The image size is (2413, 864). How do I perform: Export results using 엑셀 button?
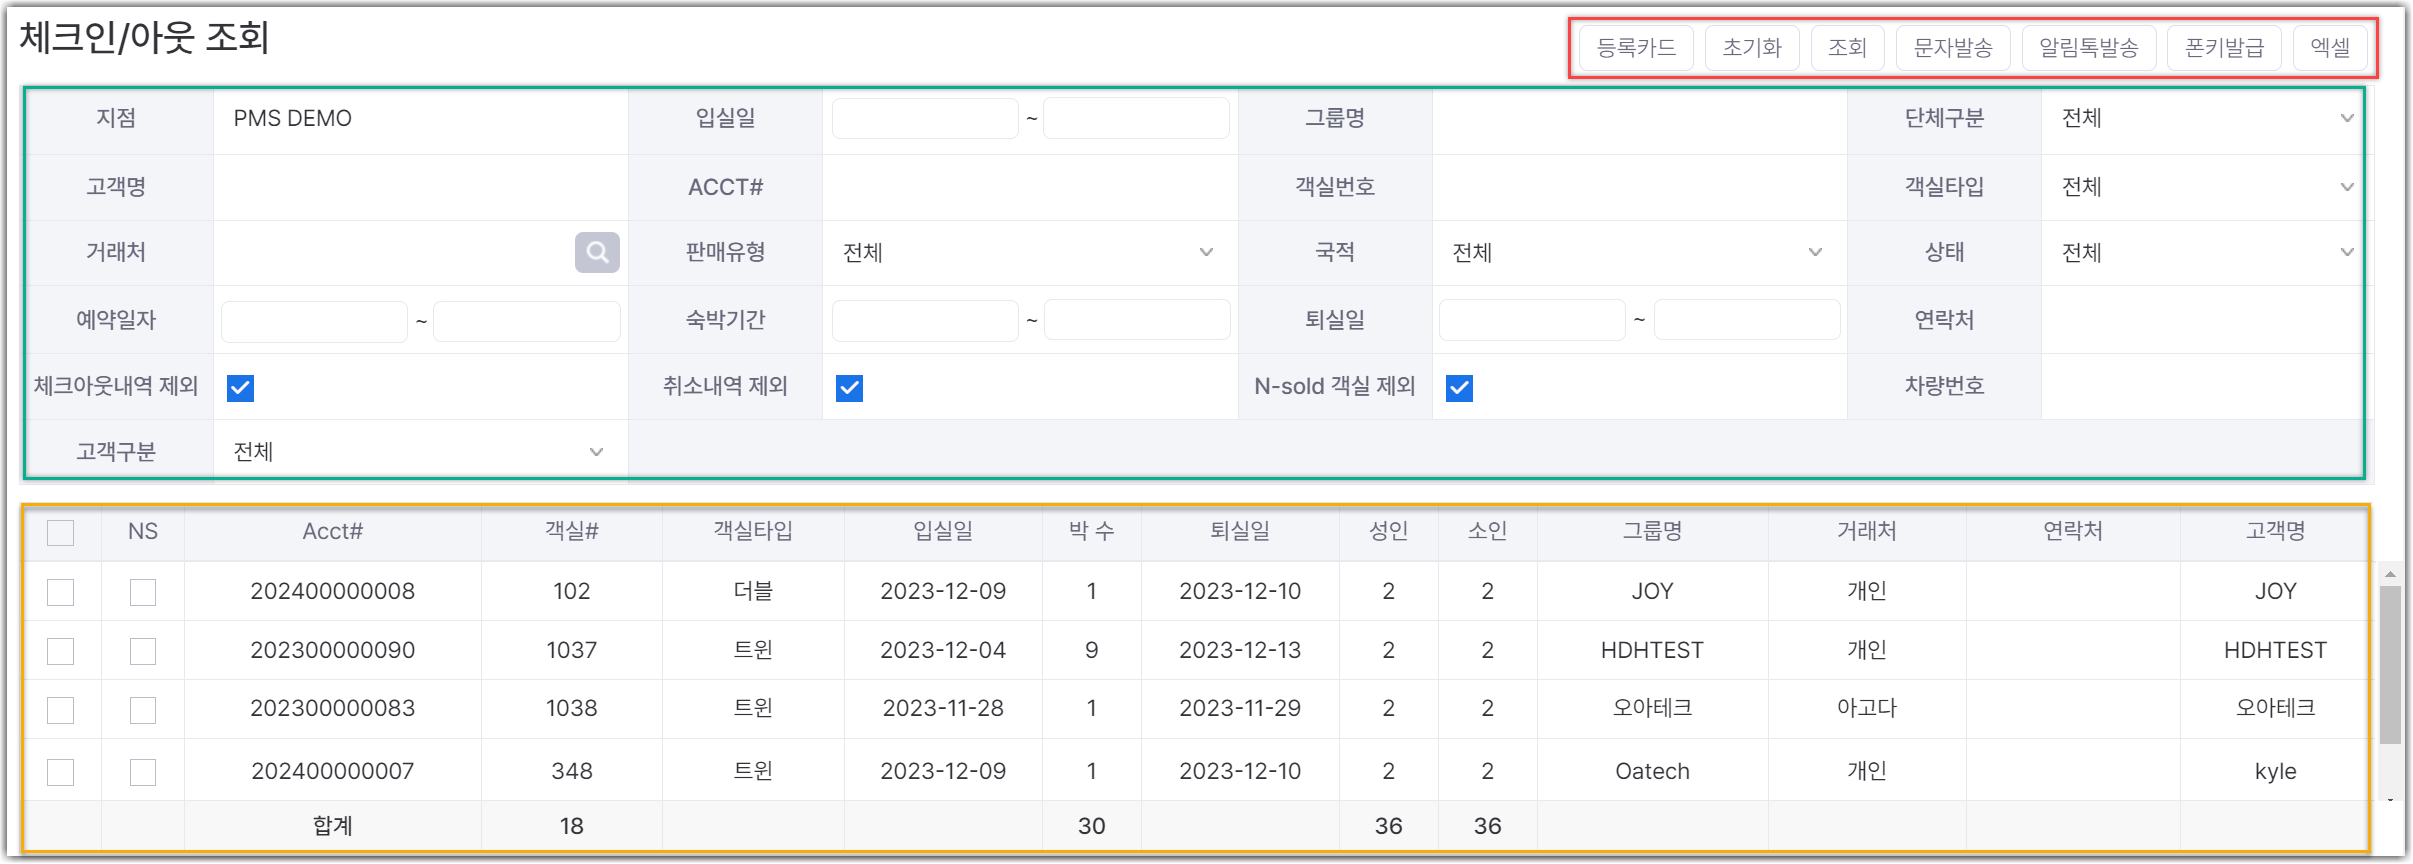[x=2330, y=48]
